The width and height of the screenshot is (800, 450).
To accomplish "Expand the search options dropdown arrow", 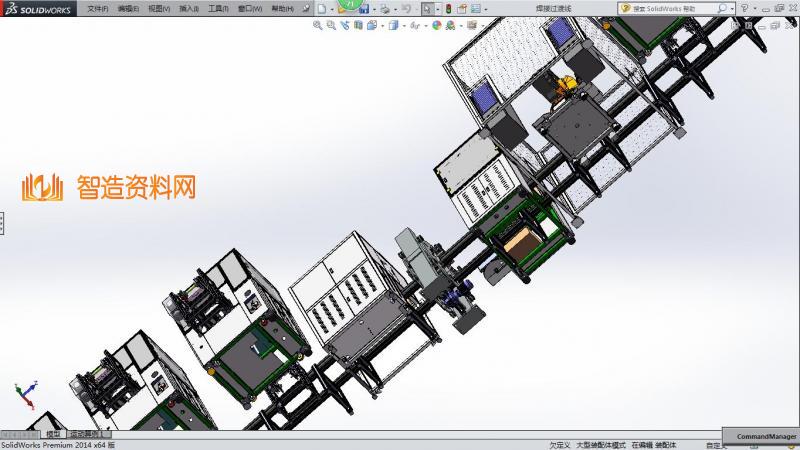I will pos(732,8).
